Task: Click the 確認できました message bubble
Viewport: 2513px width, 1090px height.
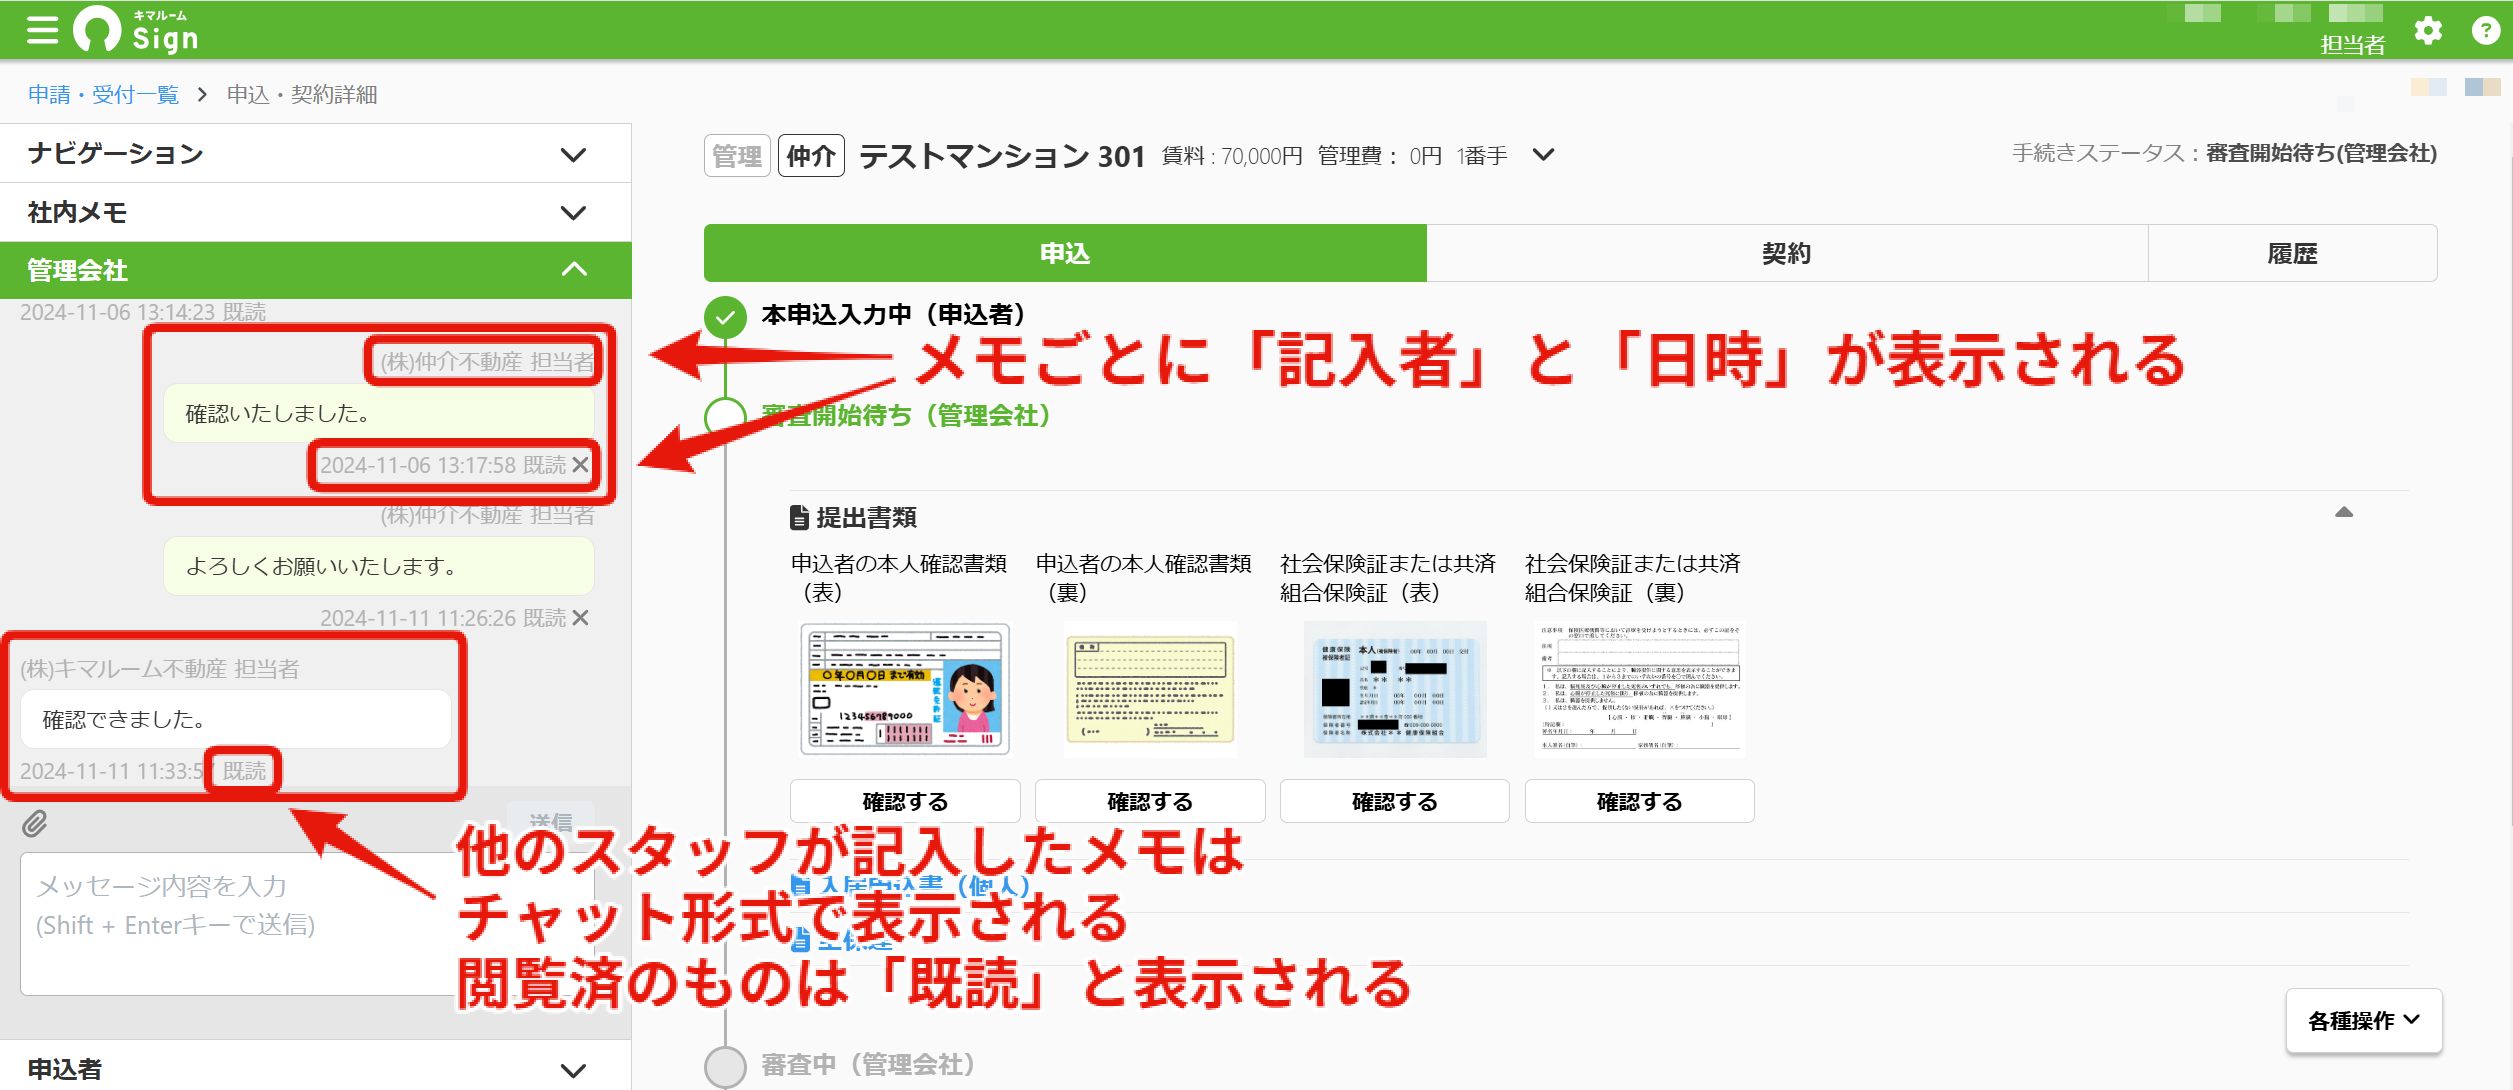Action: pyautogui.click(x=236, y=719)
